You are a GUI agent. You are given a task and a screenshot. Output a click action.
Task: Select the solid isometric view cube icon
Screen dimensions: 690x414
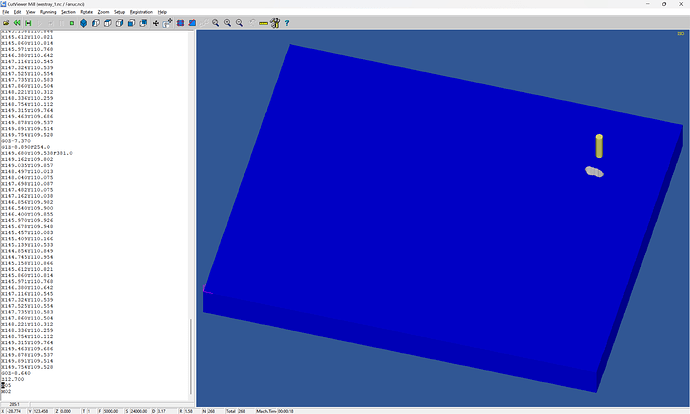tap(84, 23)
